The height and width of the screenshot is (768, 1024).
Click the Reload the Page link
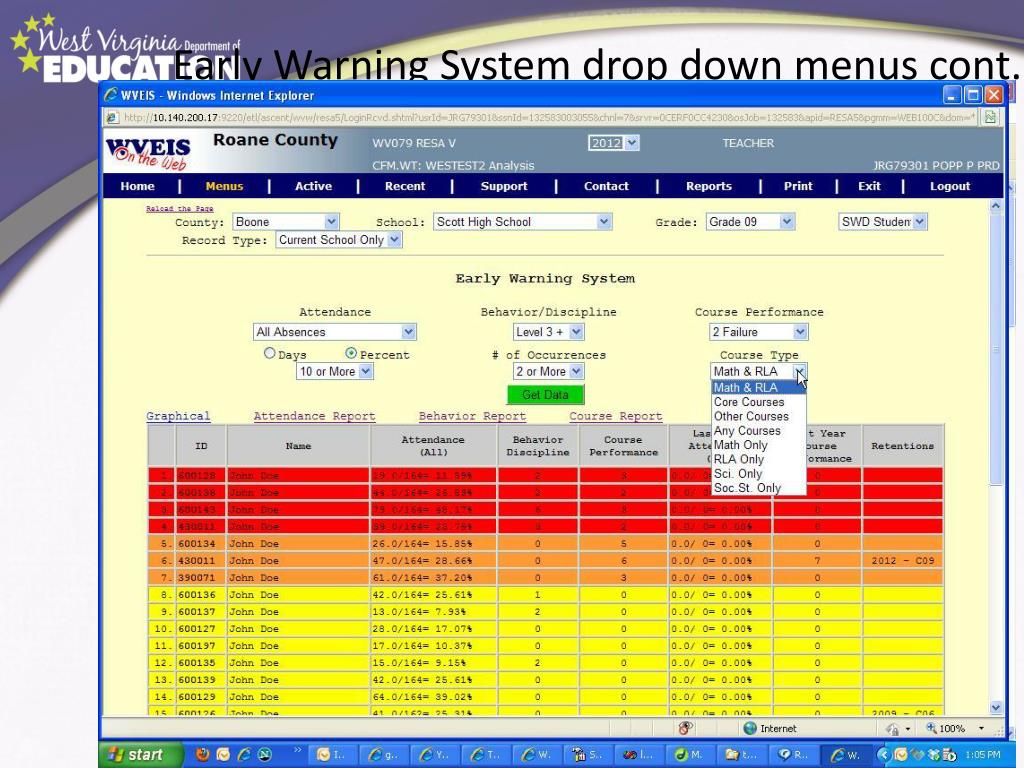click(180, 209)
